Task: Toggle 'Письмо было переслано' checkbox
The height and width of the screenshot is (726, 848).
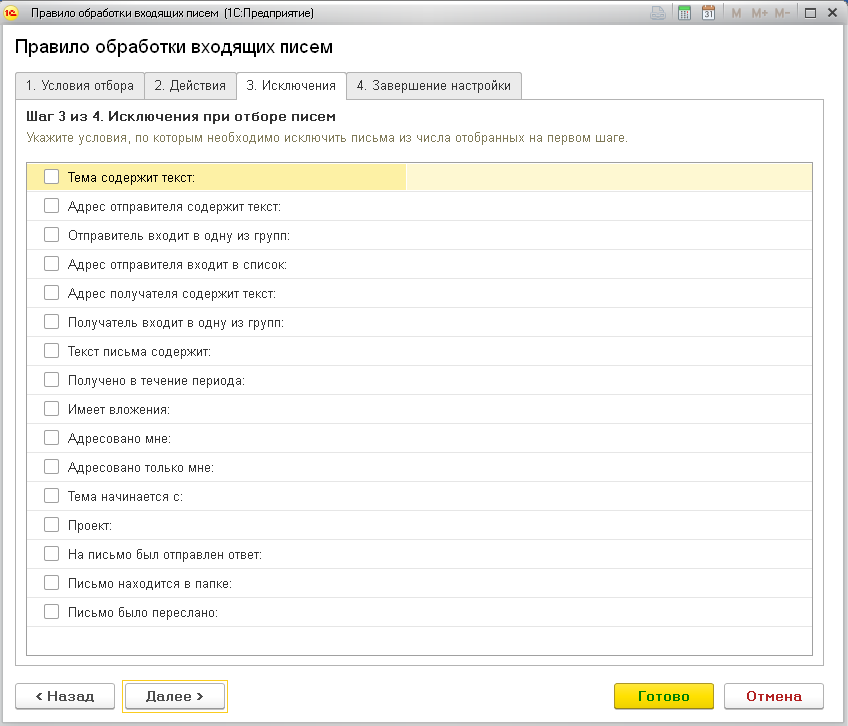Action: click(52, 612)
